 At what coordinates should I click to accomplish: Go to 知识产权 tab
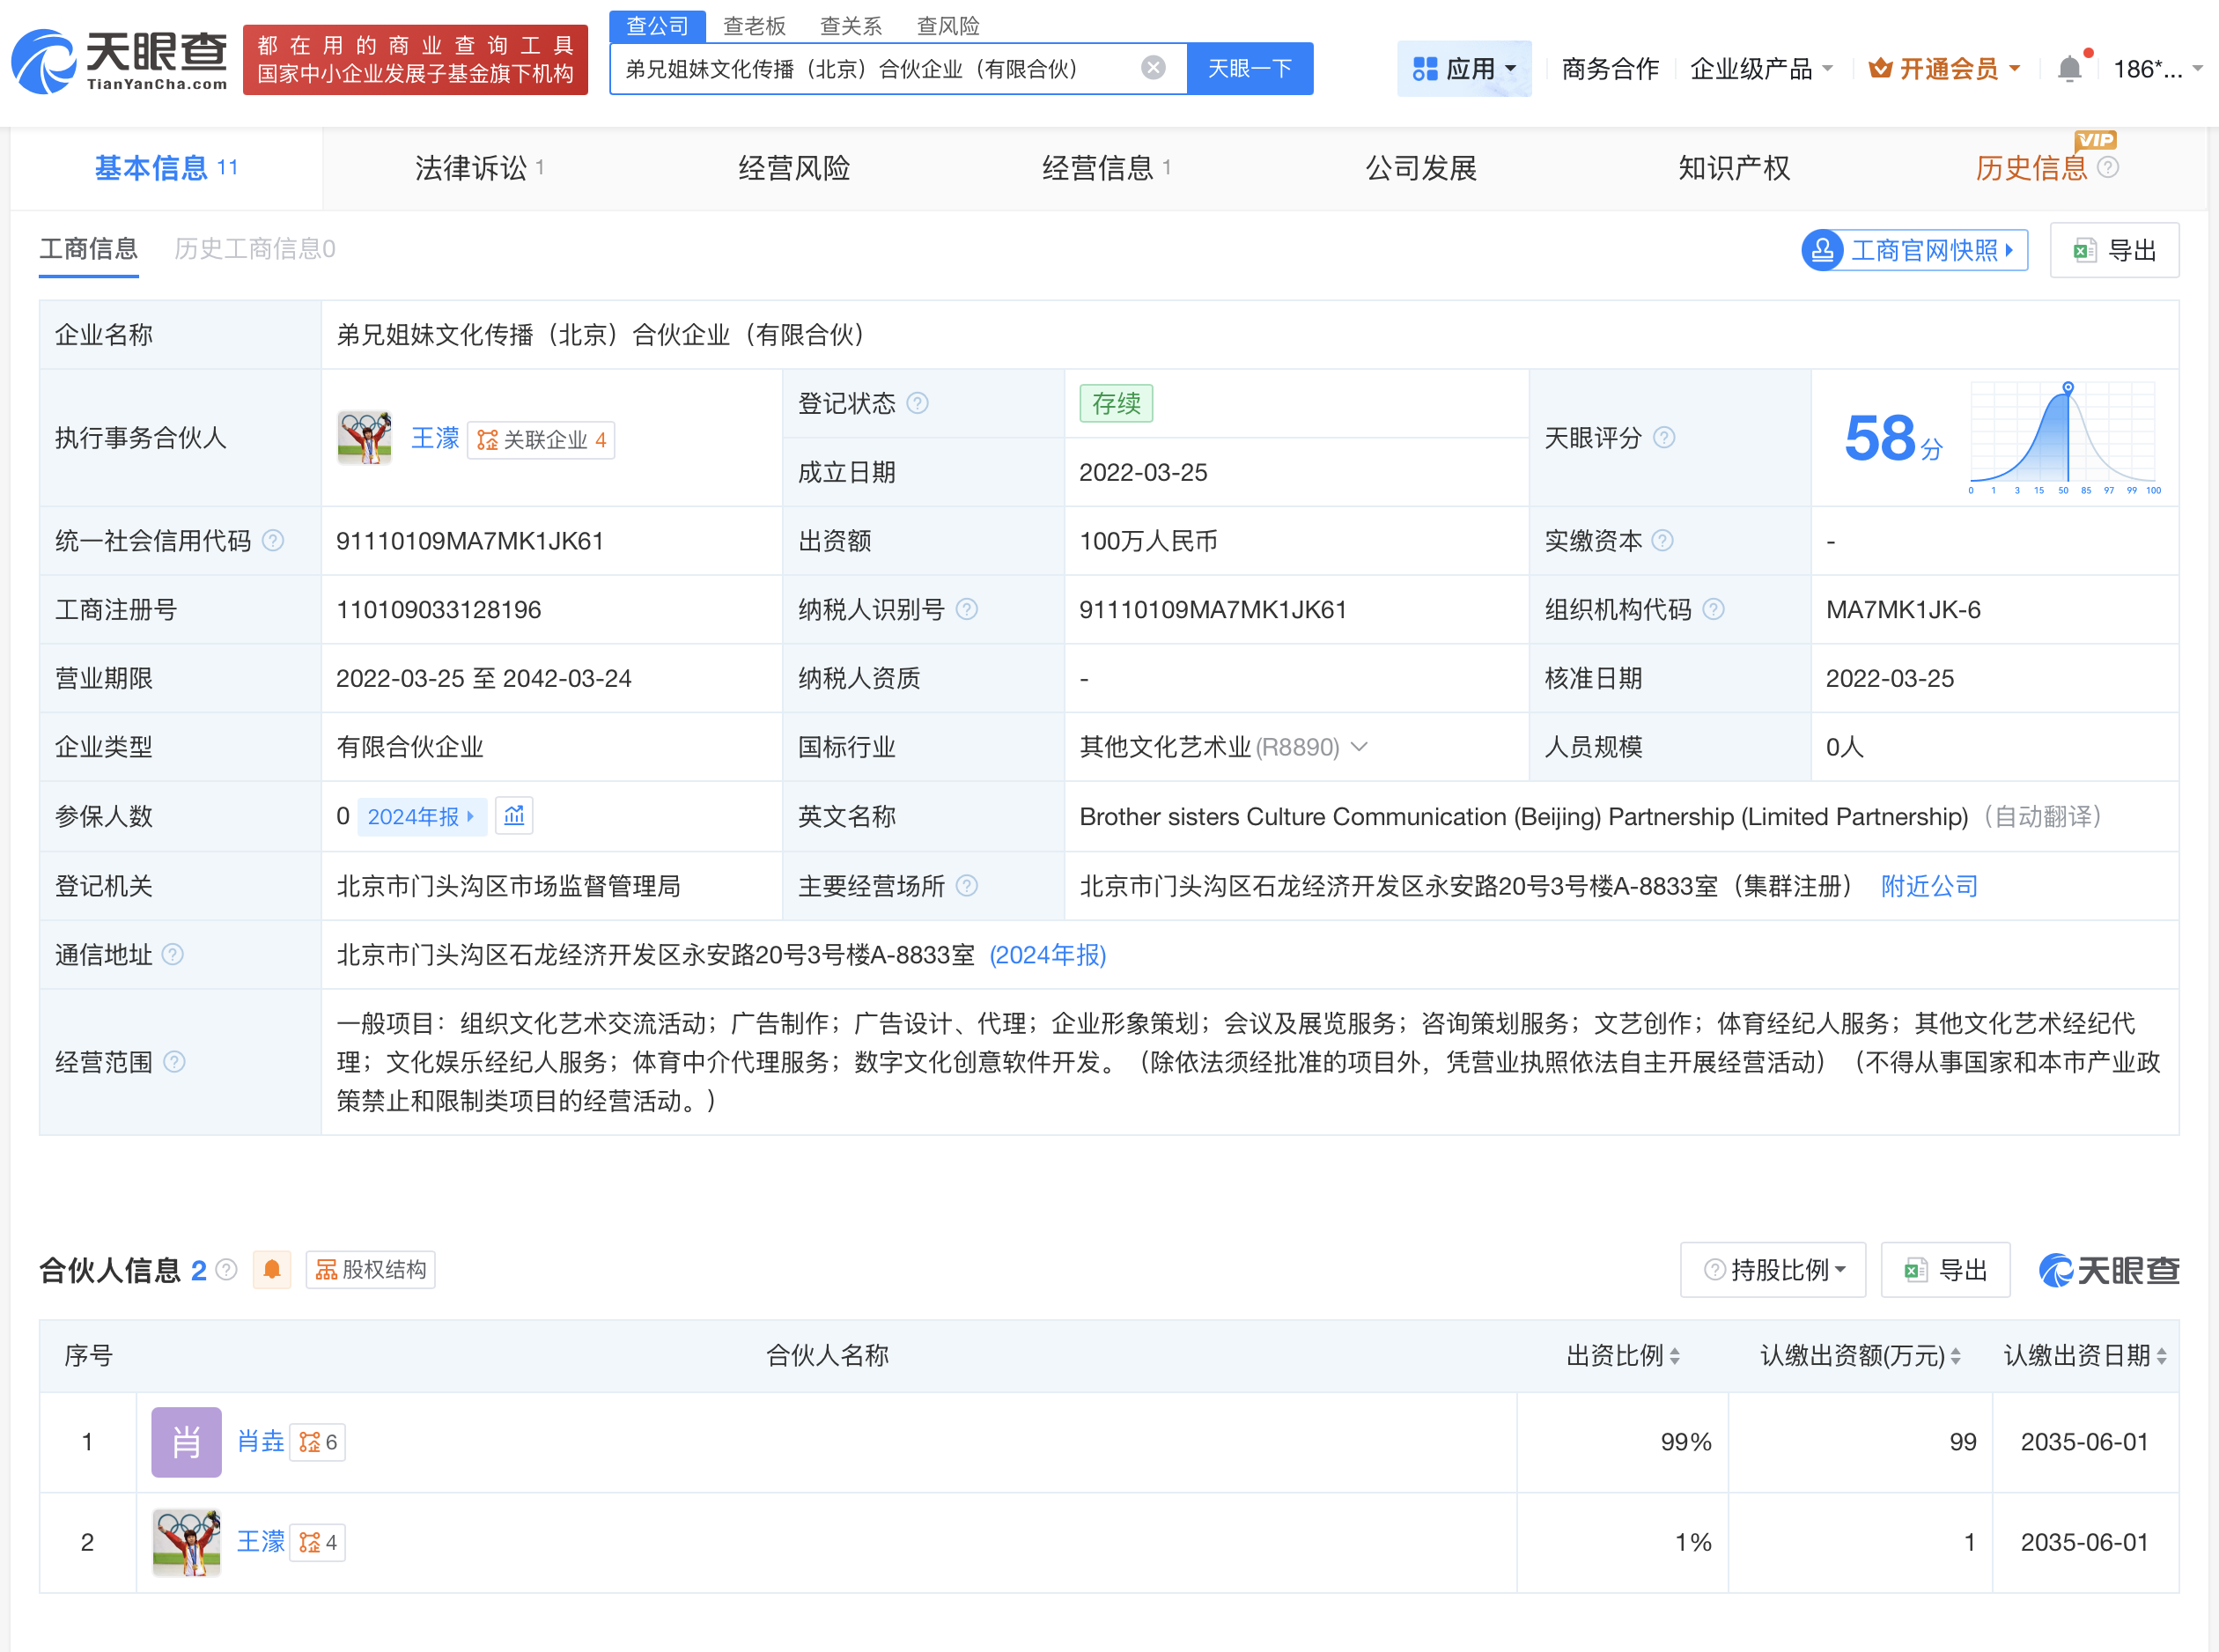tap(1734, 167)
